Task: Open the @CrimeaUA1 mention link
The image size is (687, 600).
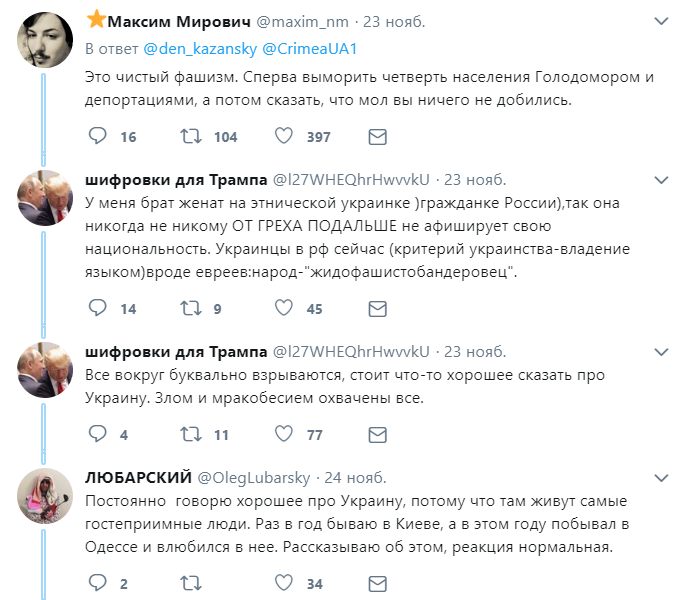Action: 296,47
